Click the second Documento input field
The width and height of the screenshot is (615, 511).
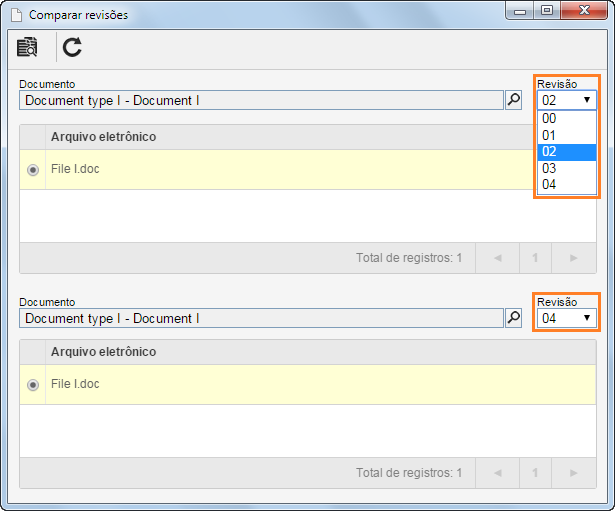coord(261,318)
